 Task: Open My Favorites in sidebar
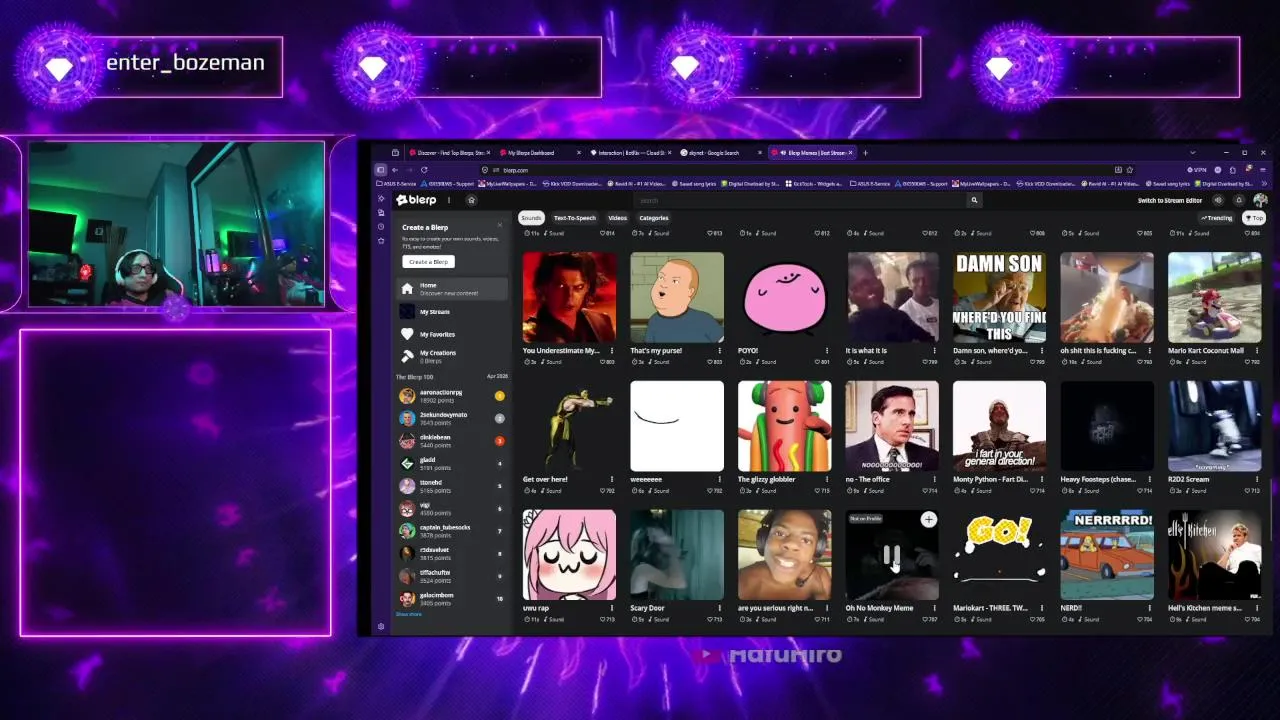452,334
